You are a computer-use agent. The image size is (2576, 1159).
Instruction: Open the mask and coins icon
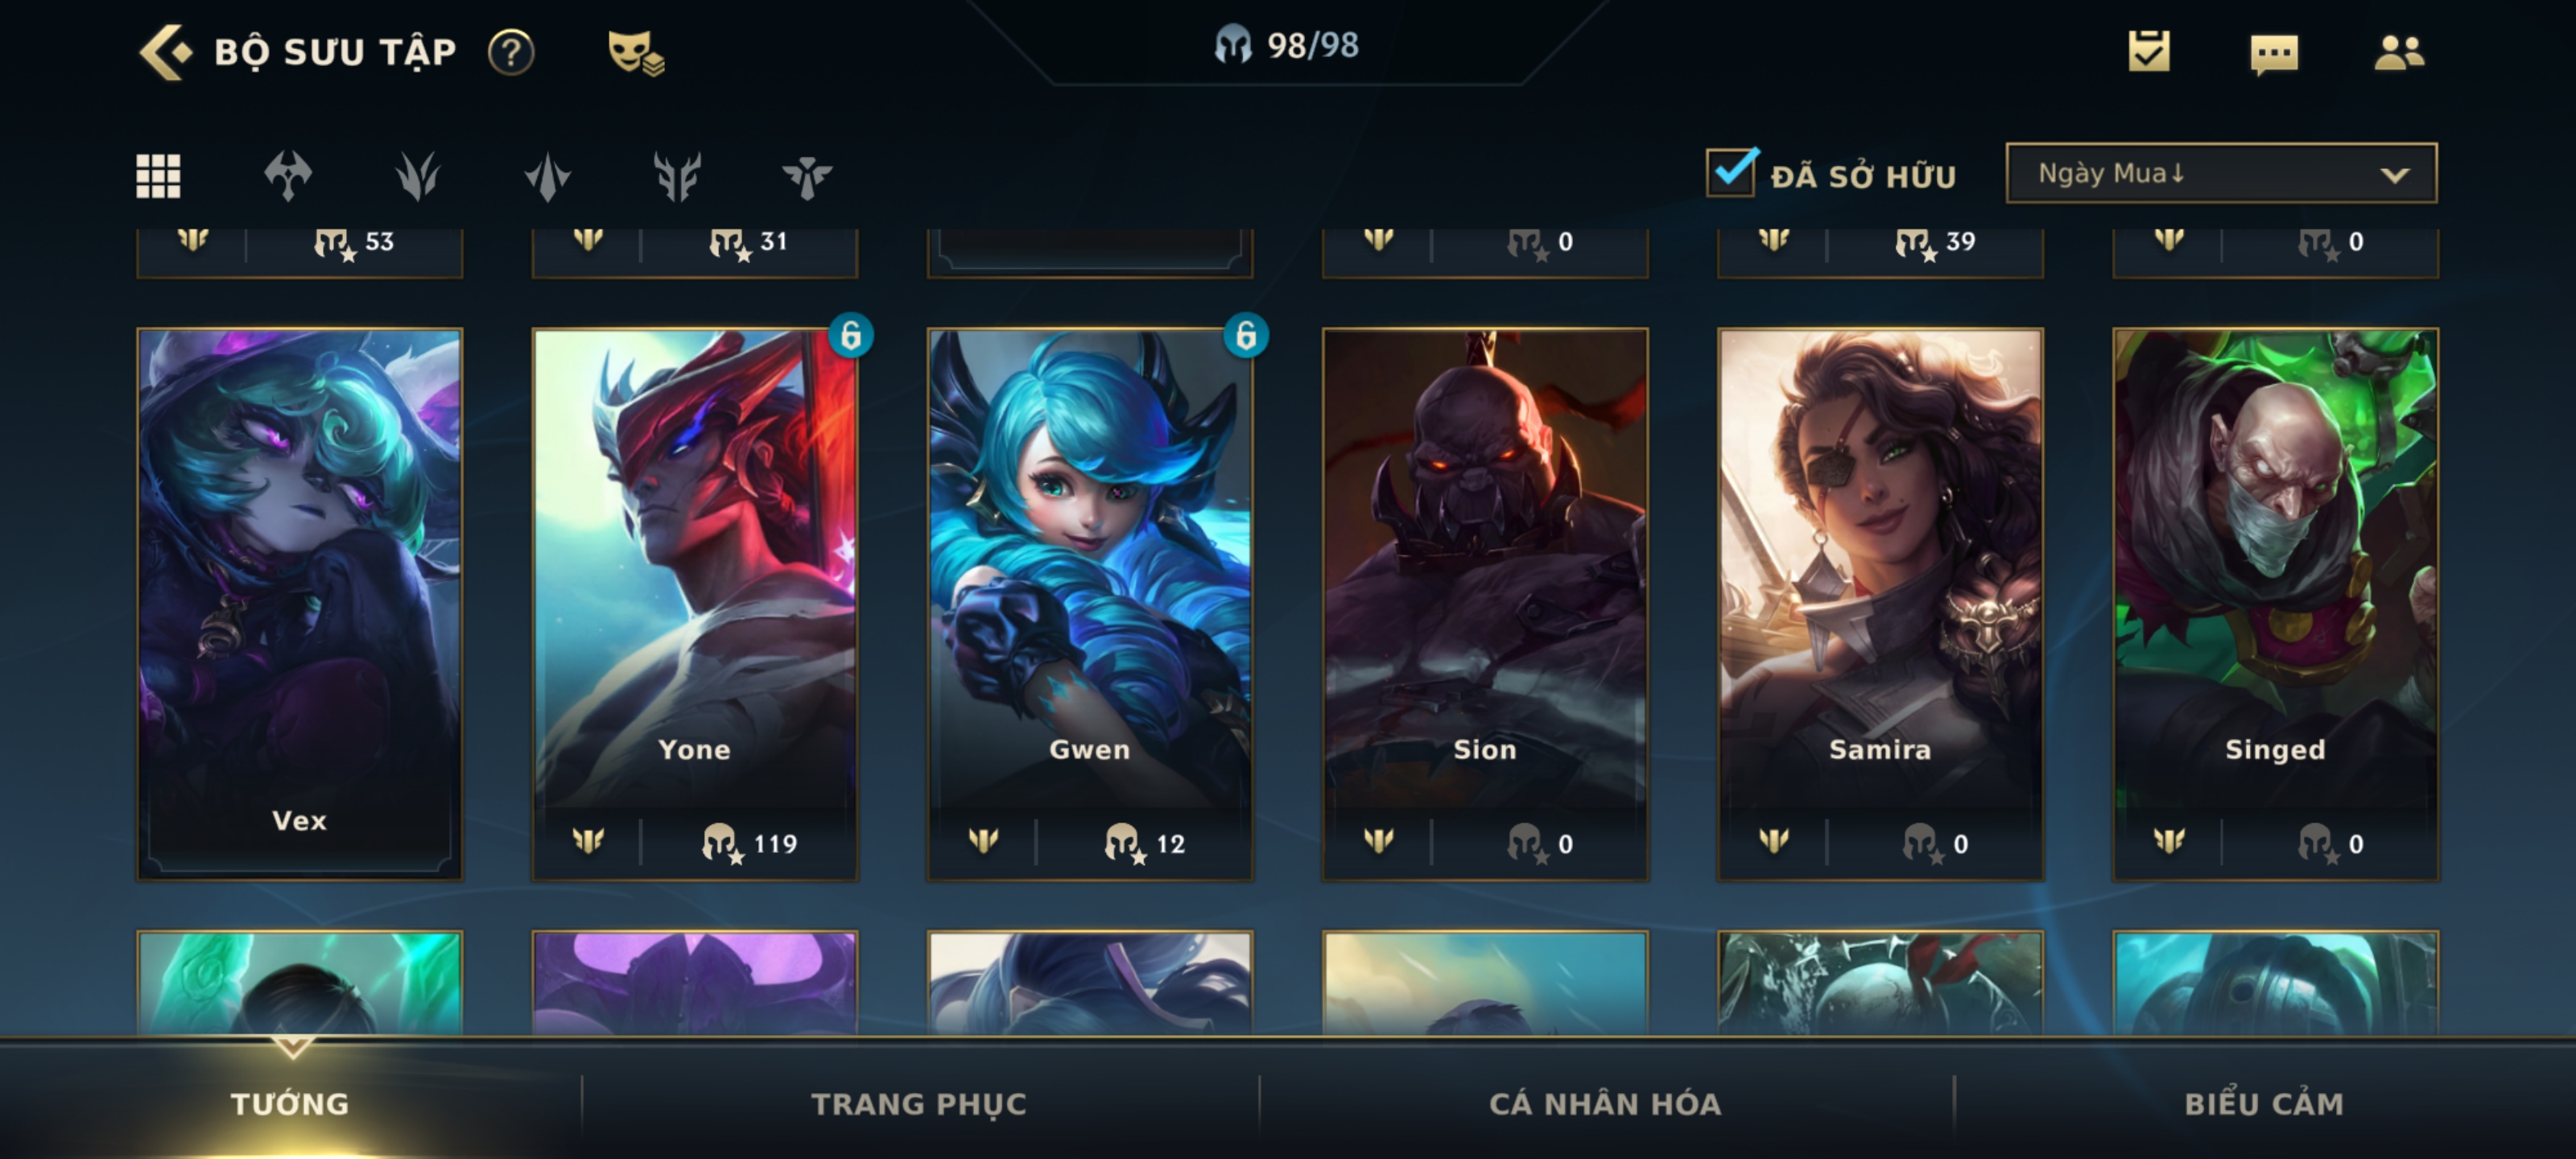(x=636, y=52)
